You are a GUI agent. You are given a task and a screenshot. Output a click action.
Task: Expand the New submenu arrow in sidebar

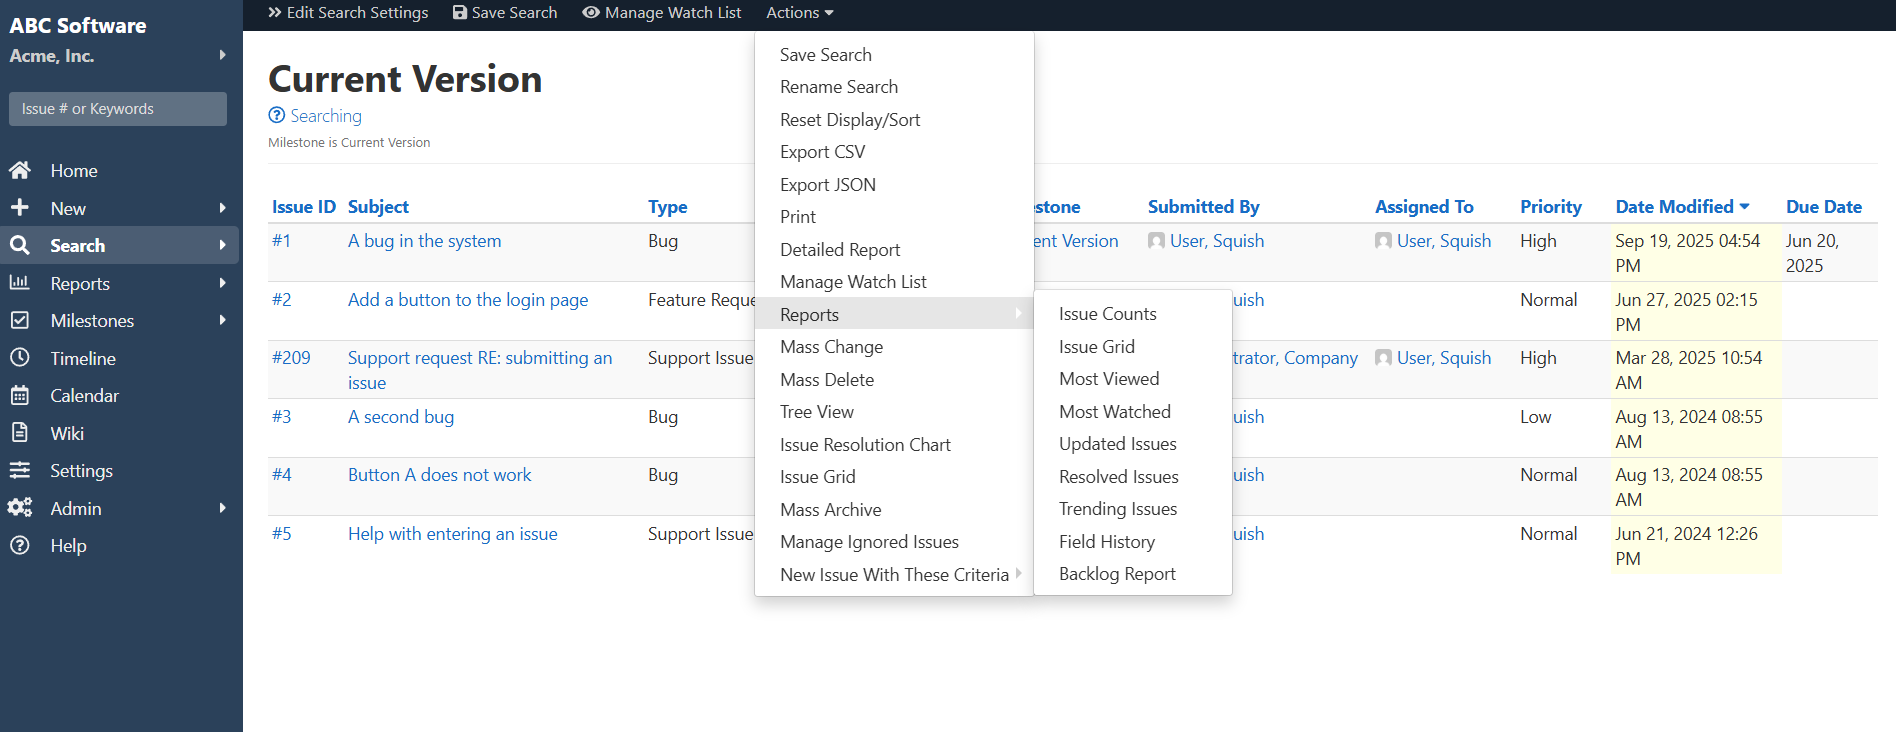tap(223, 208)
